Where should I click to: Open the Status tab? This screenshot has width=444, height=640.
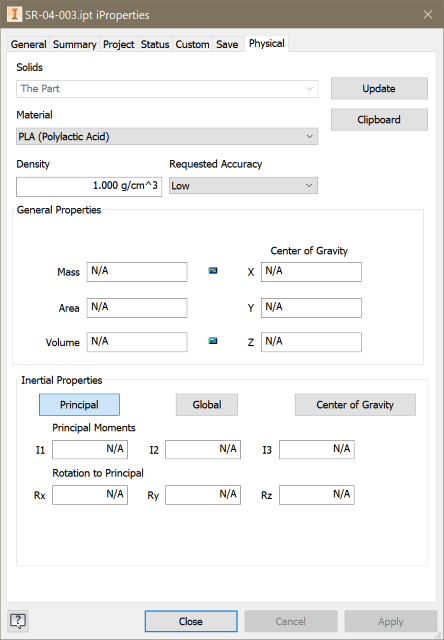click(155, 44)
